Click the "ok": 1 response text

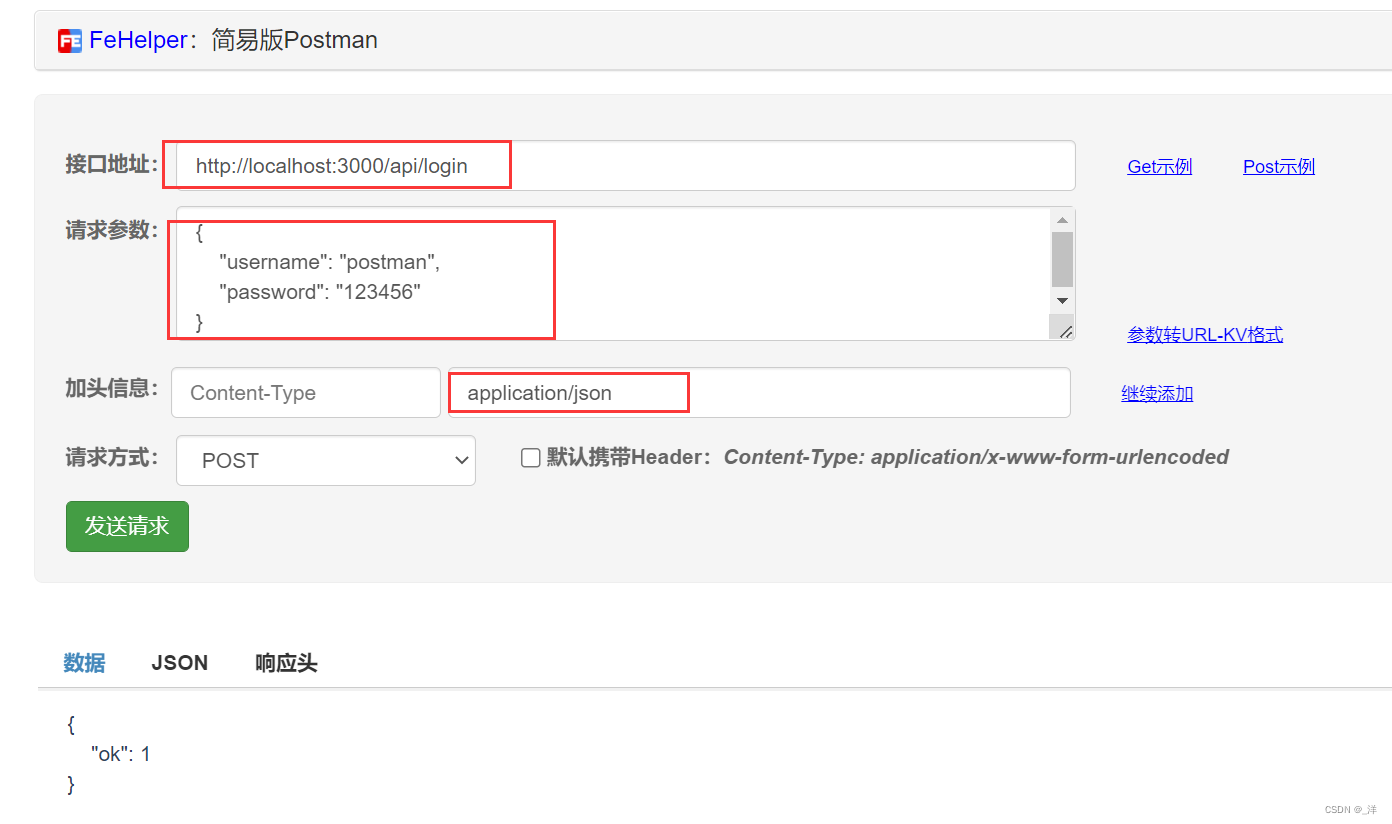[x=120, y=754]
